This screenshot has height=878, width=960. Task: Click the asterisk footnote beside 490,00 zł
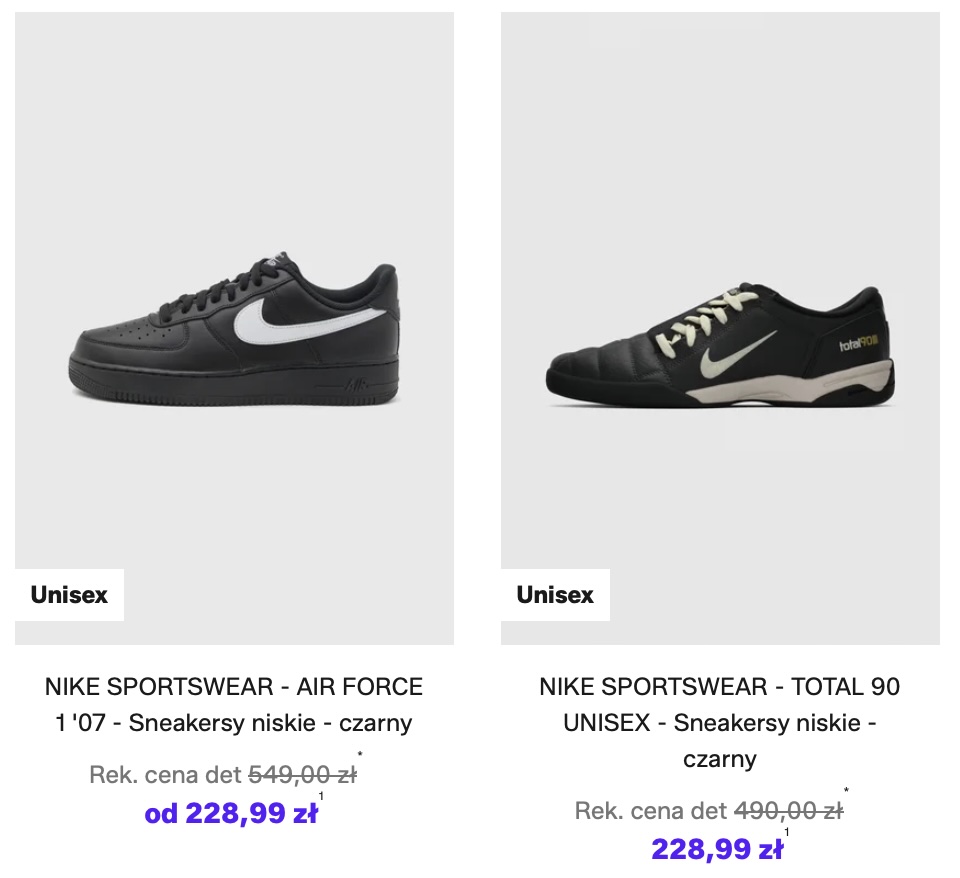coord(846,792)
